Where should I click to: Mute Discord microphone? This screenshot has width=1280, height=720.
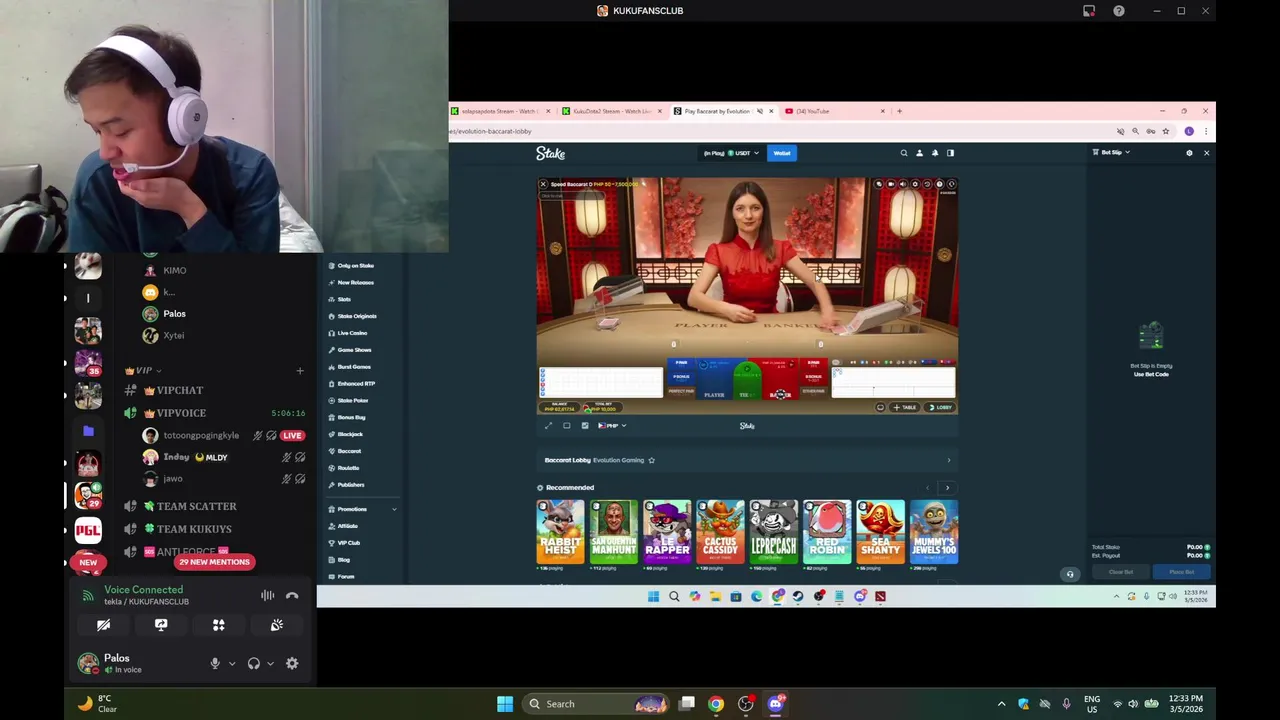point(214,663)
